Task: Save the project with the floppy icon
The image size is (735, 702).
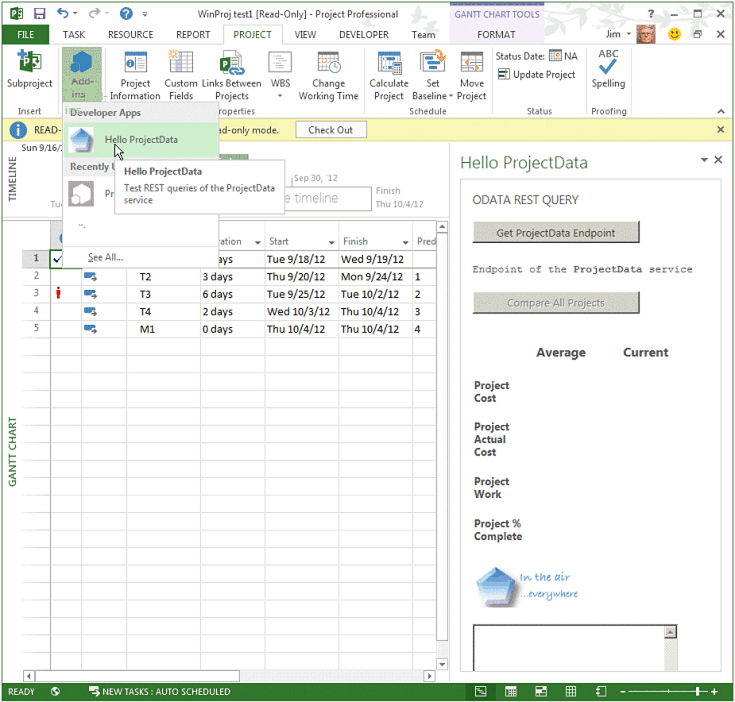Action: click(x=39, y=14)
